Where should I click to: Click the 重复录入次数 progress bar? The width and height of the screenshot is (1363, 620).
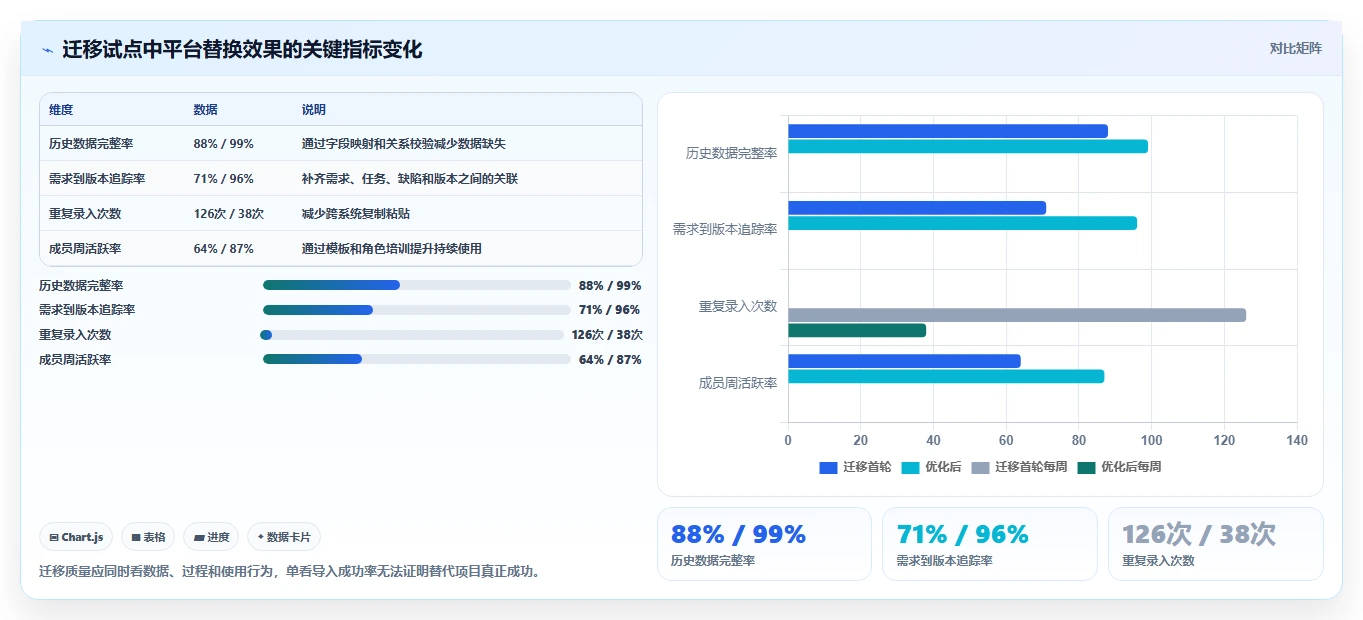pos(412,335)
